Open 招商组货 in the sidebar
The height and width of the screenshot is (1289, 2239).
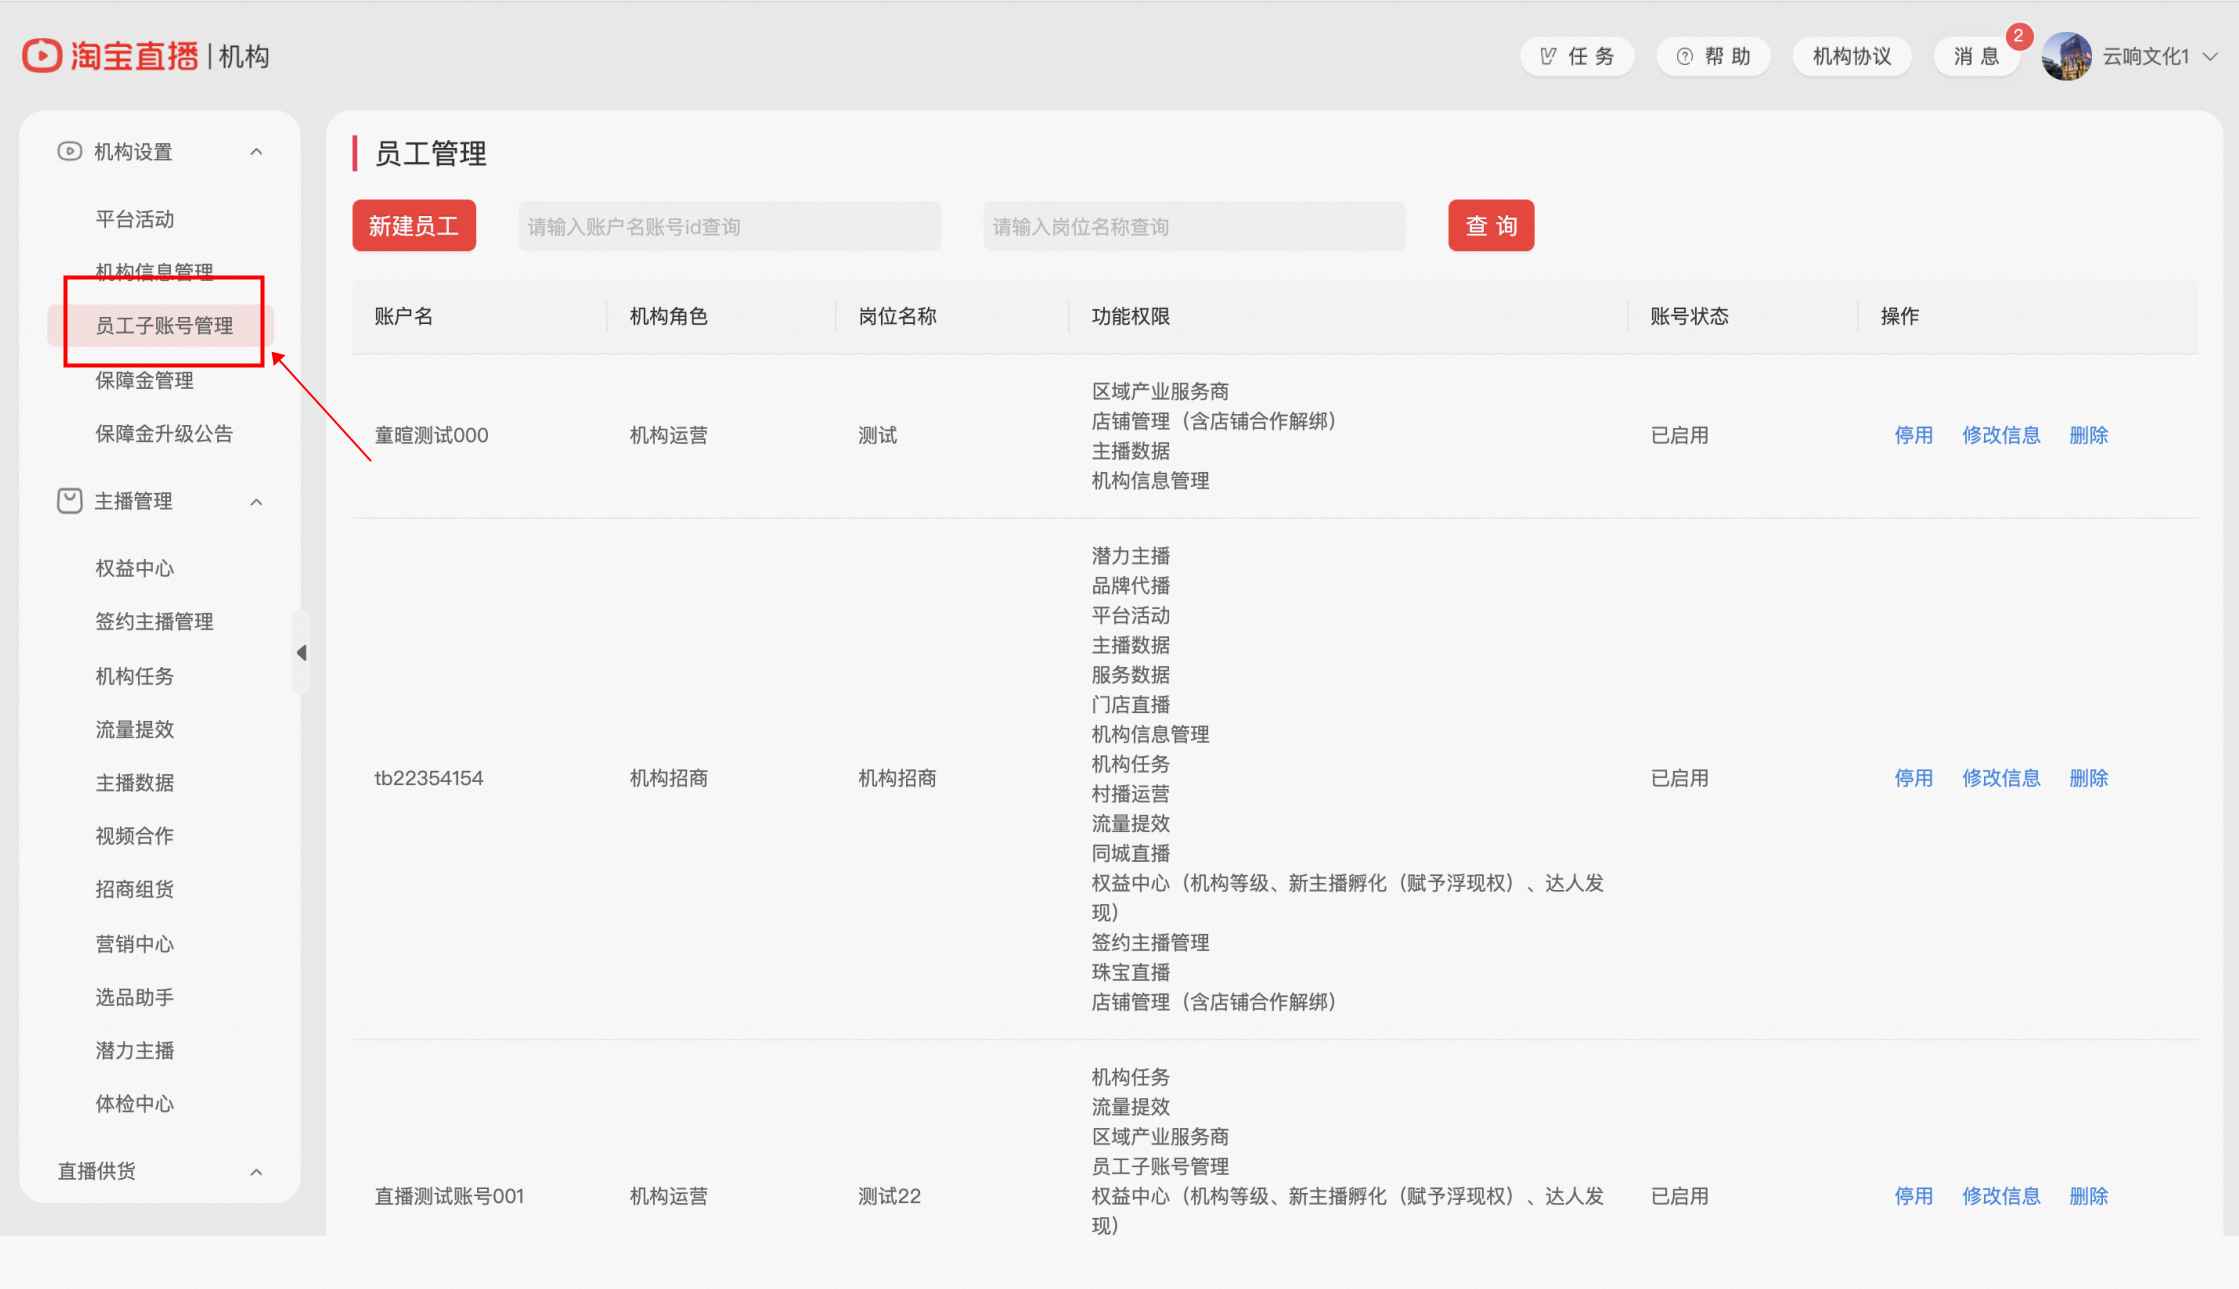(x=135, y=889)
